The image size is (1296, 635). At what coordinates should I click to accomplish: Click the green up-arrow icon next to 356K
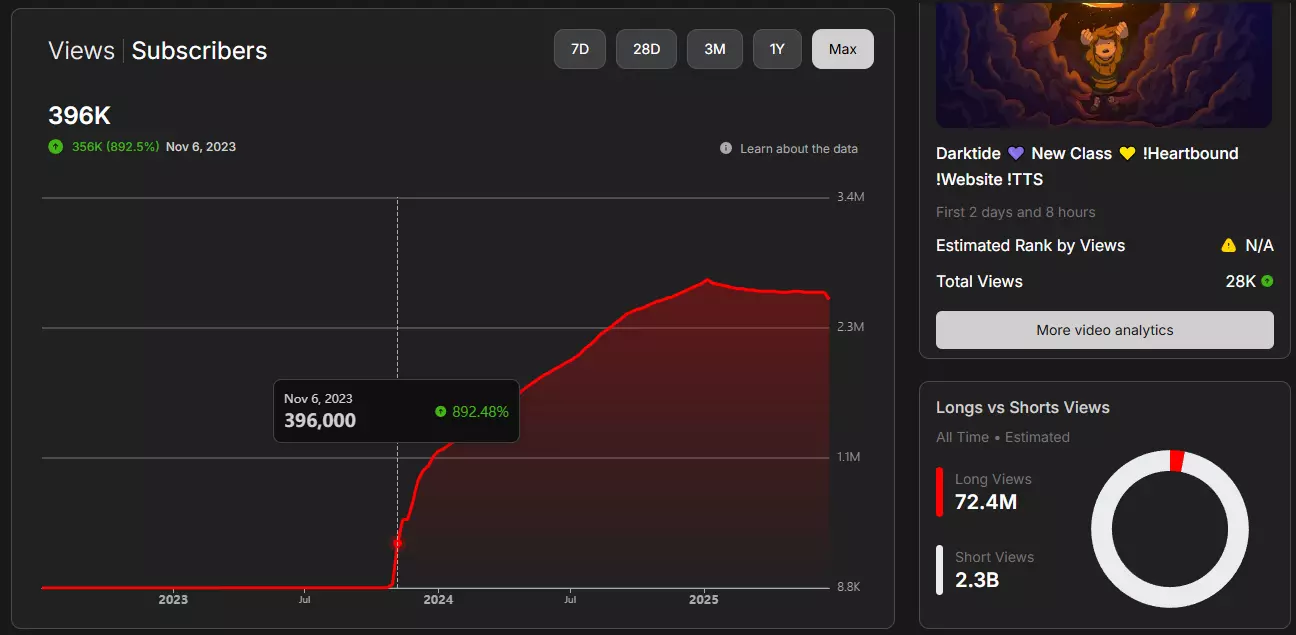pyautogui.click(x=56, y=146)
